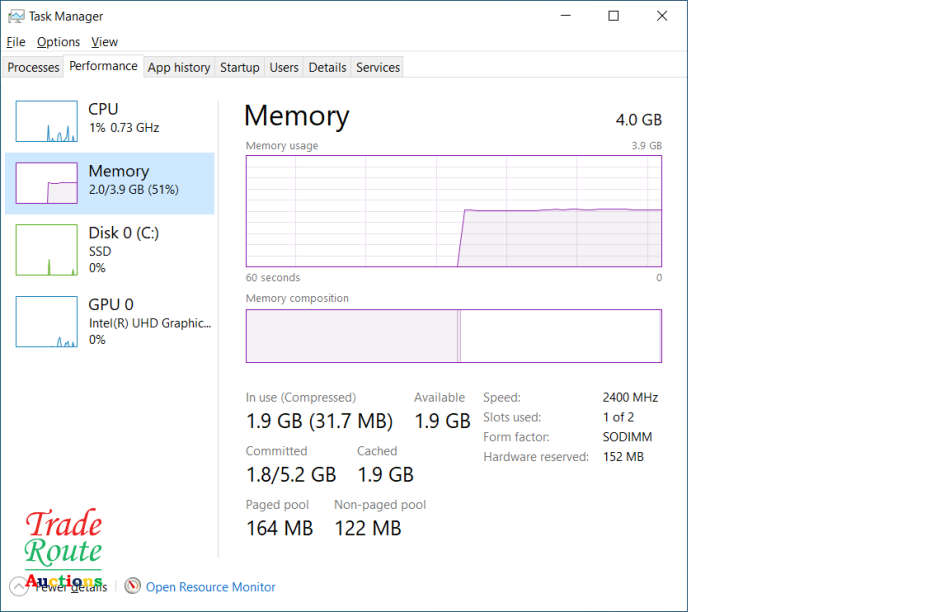Viewport: 950px width, 612px height.
Task: Click the Memory composition bar
Action: 453,336
